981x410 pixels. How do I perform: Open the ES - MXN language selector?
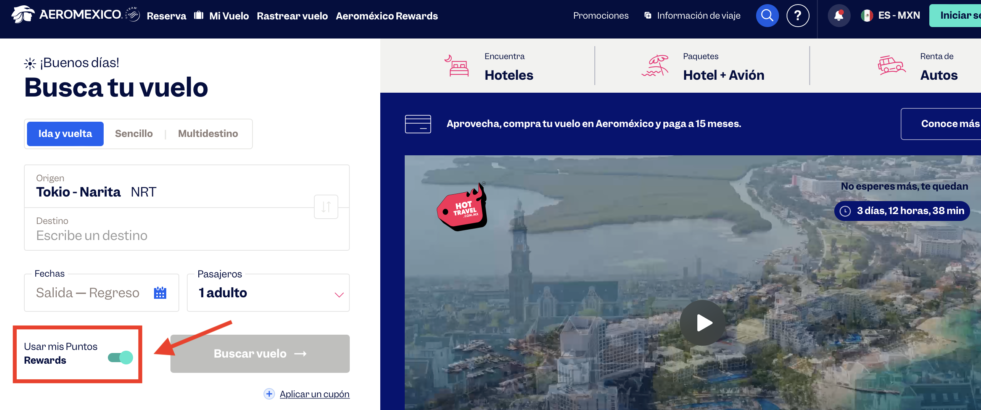pos(890,15)
